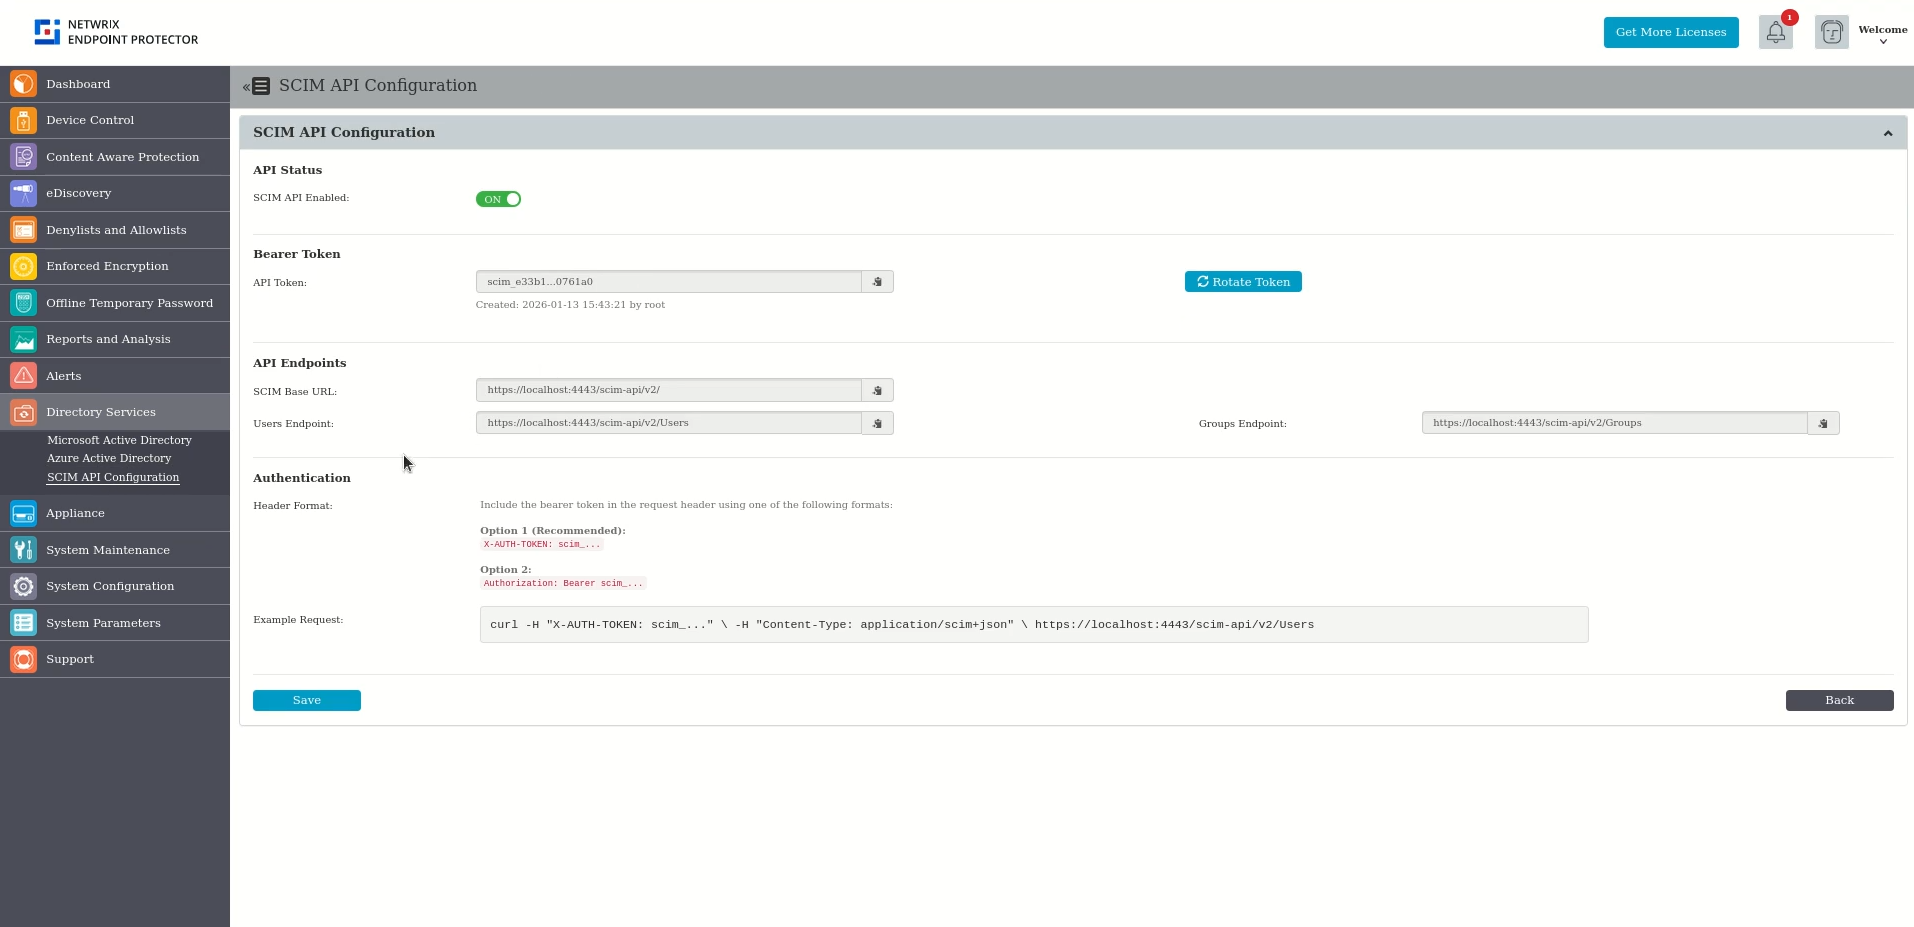The image size is (1914, 927).
Task: Open Microsoft Active Directory settings
Action: point(119,440)
